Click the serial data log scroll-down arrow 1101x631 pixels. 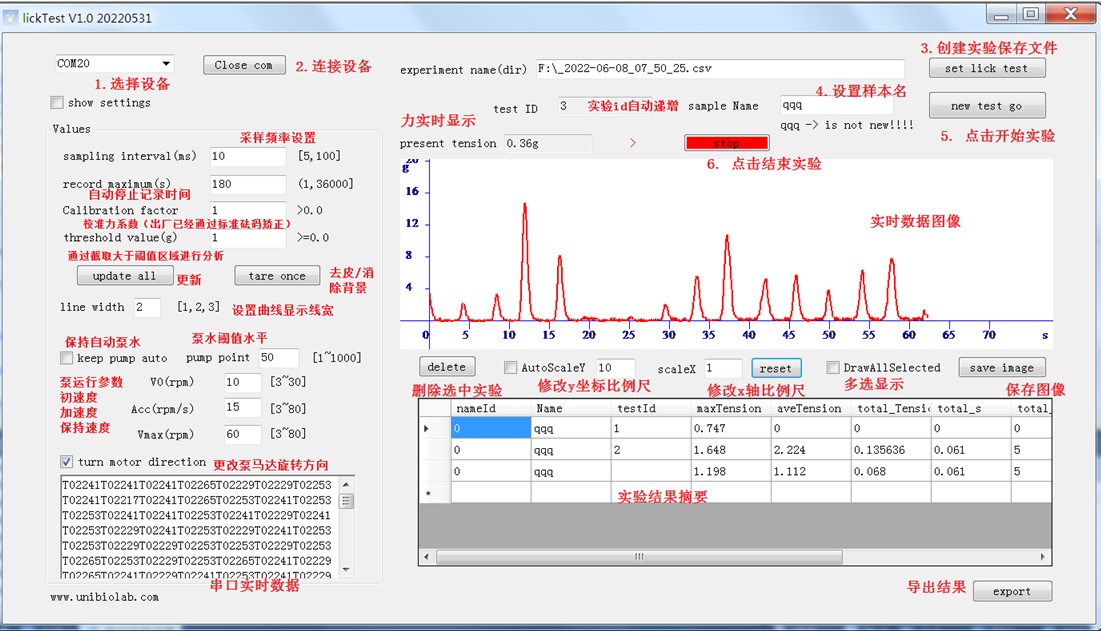coord(346,570)
